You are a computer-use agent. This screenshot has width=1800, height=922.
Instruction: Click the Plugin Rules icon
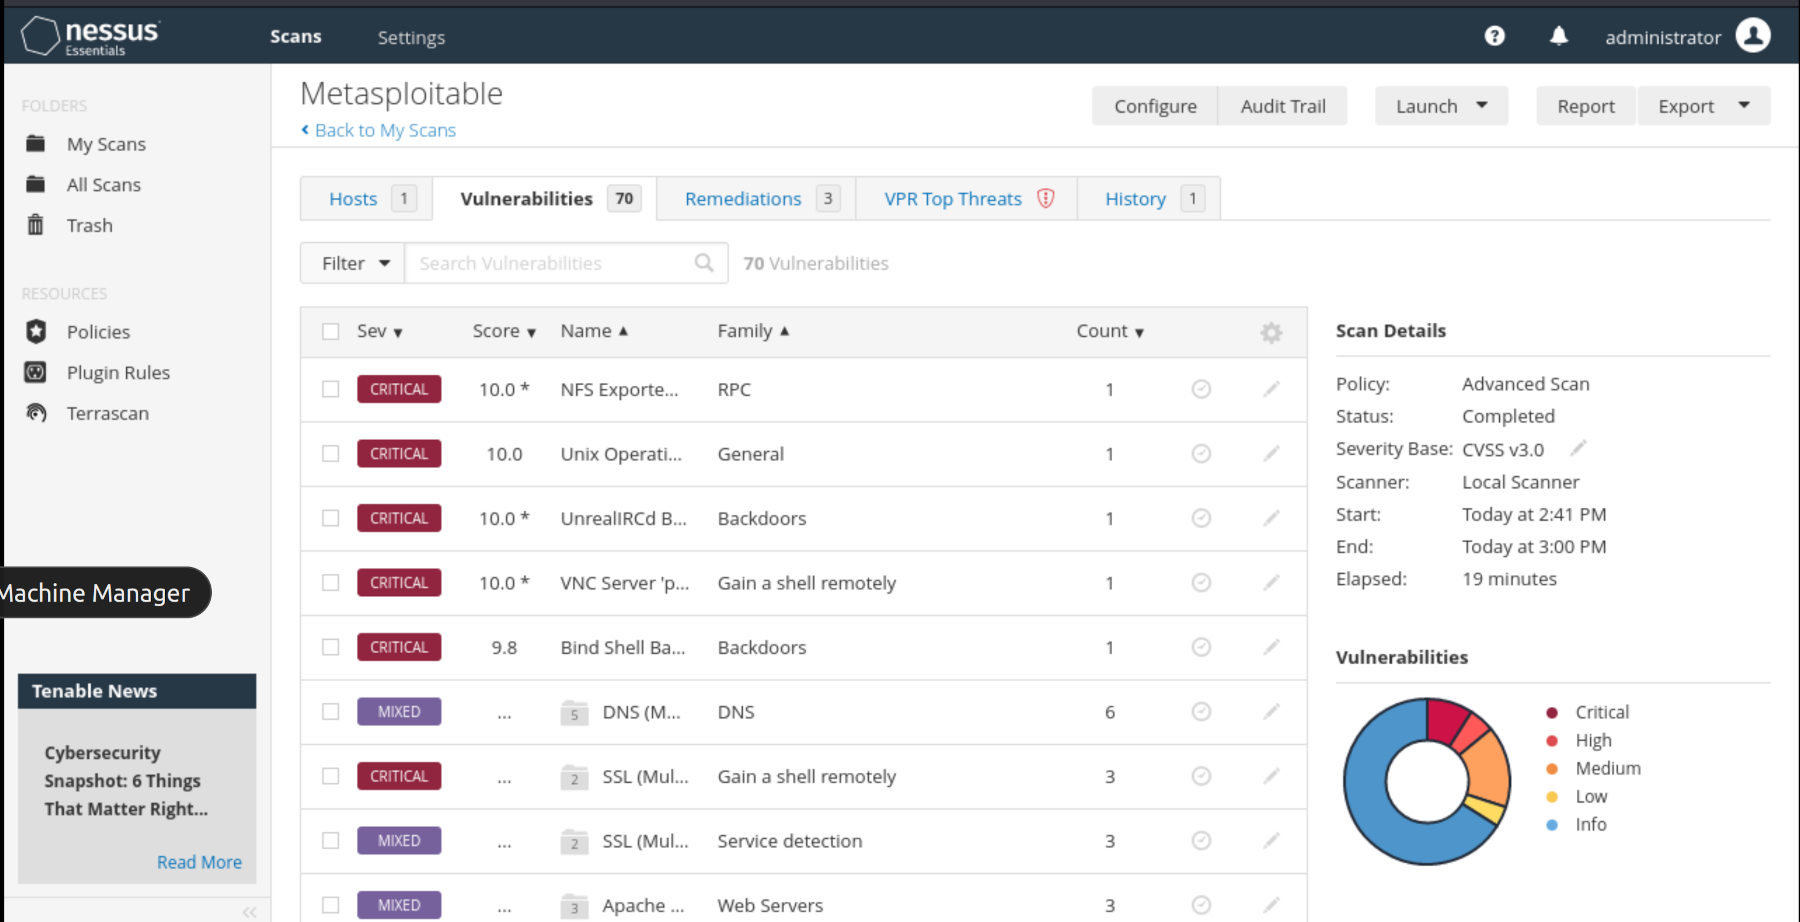point(36,372)
